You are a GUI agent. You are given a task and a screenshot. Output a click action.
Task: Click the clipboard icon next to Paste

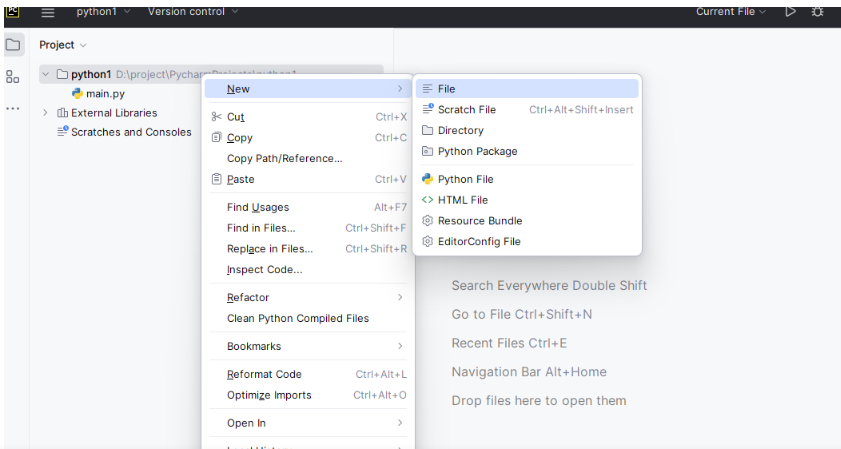[x=216, y=179]
